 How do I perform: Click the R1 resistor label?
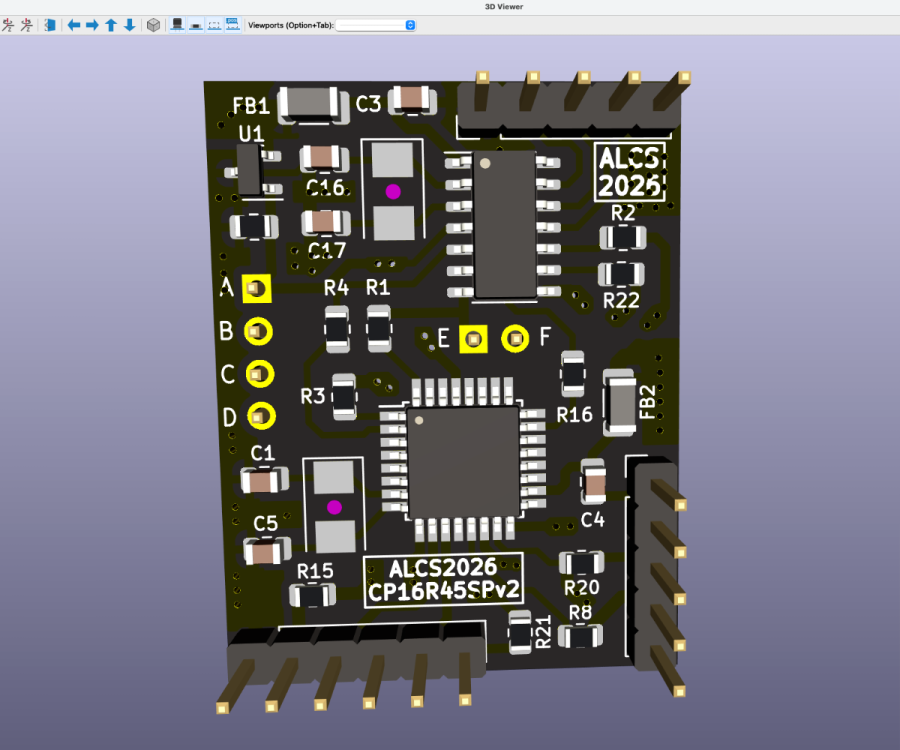(378, 287)
